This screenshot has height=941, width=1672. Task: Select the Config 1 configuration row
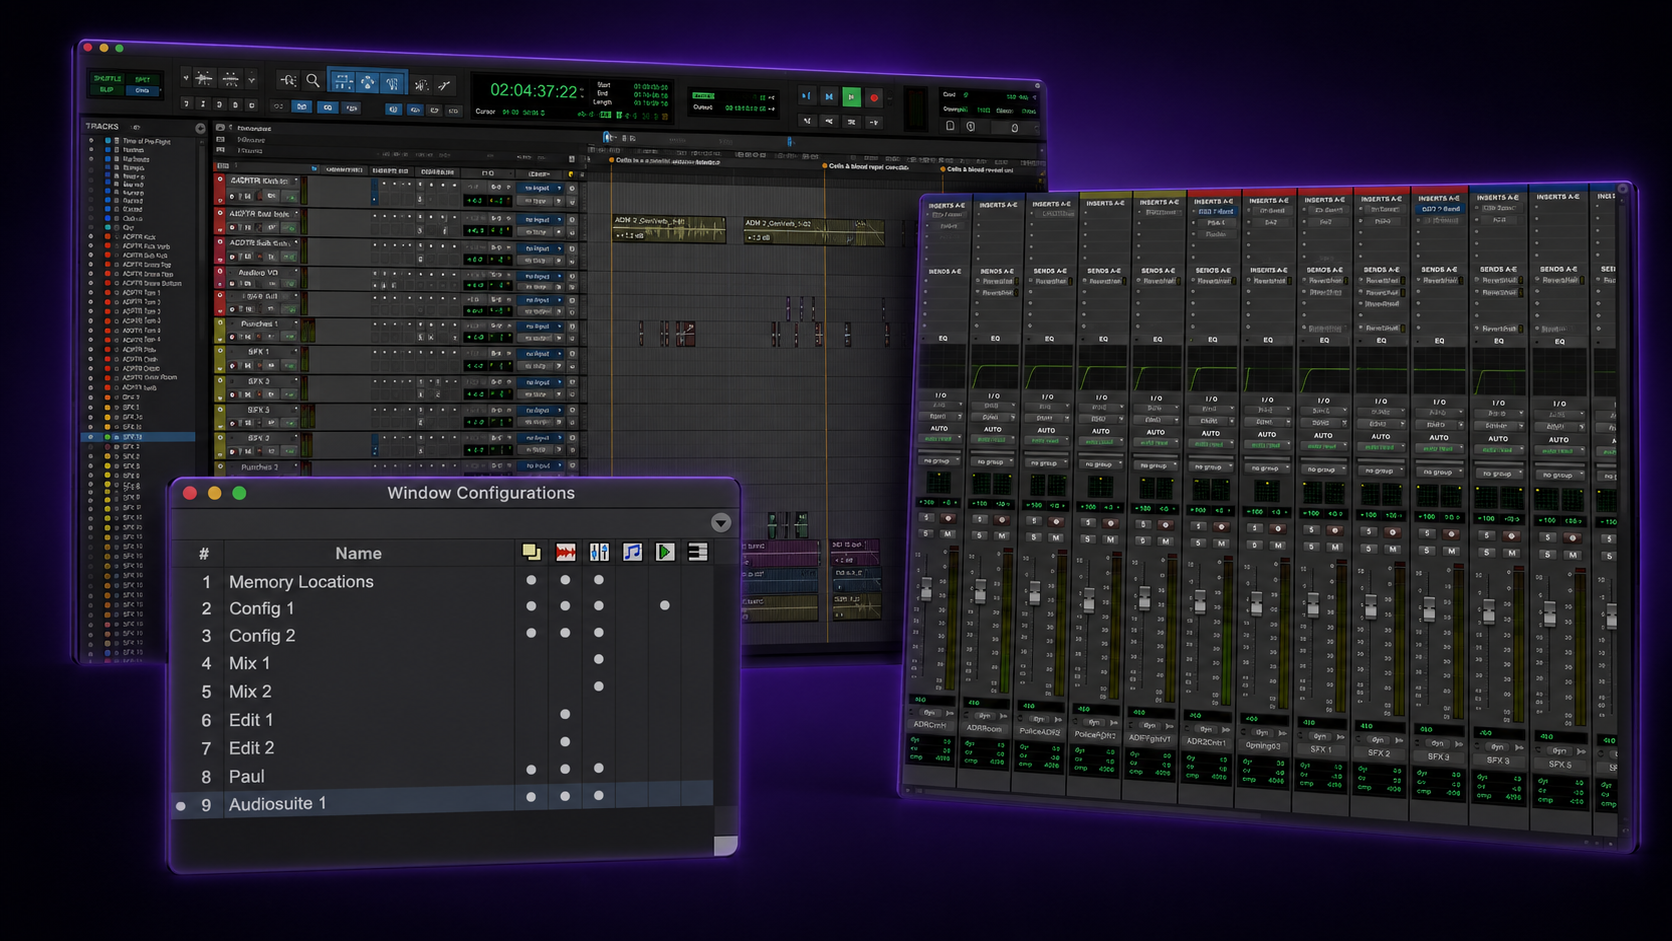click(x=444, y=608)
